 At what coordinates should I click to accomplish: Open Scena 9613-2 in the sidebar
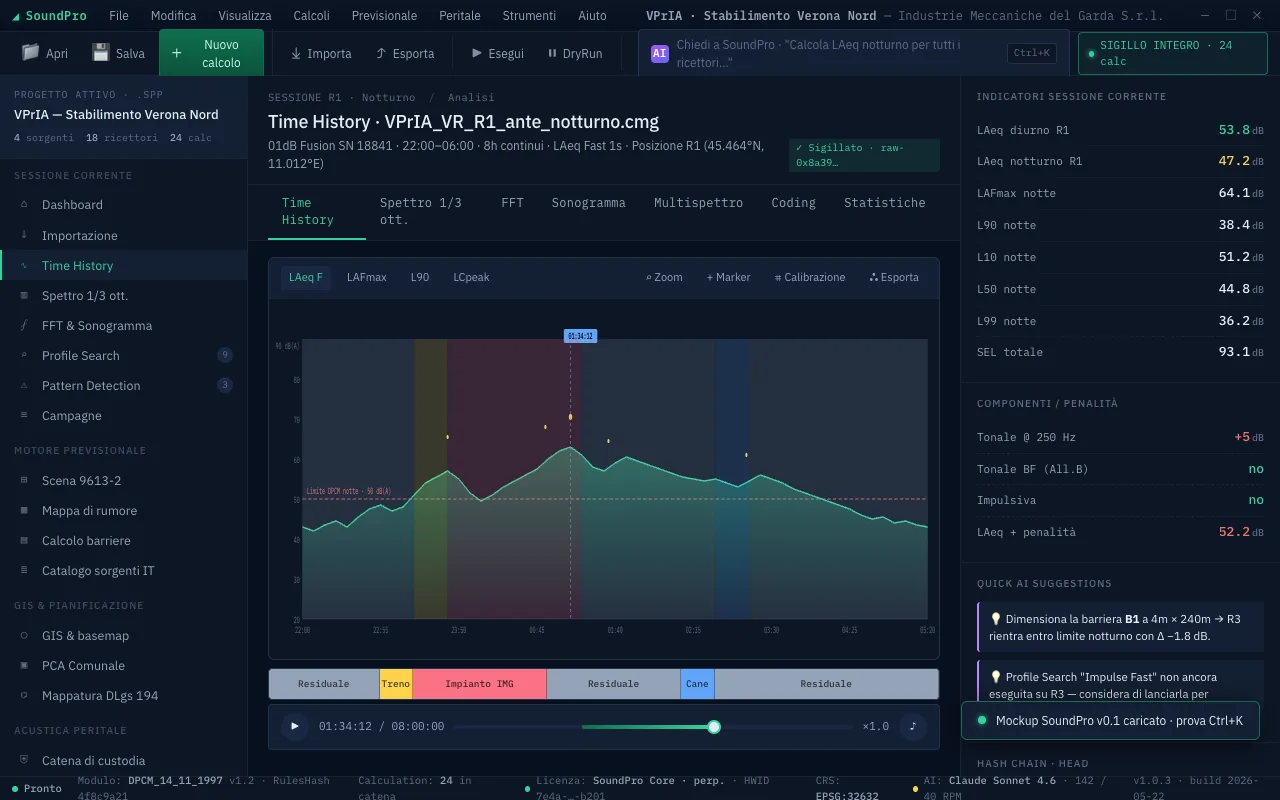tap(123, 480)
